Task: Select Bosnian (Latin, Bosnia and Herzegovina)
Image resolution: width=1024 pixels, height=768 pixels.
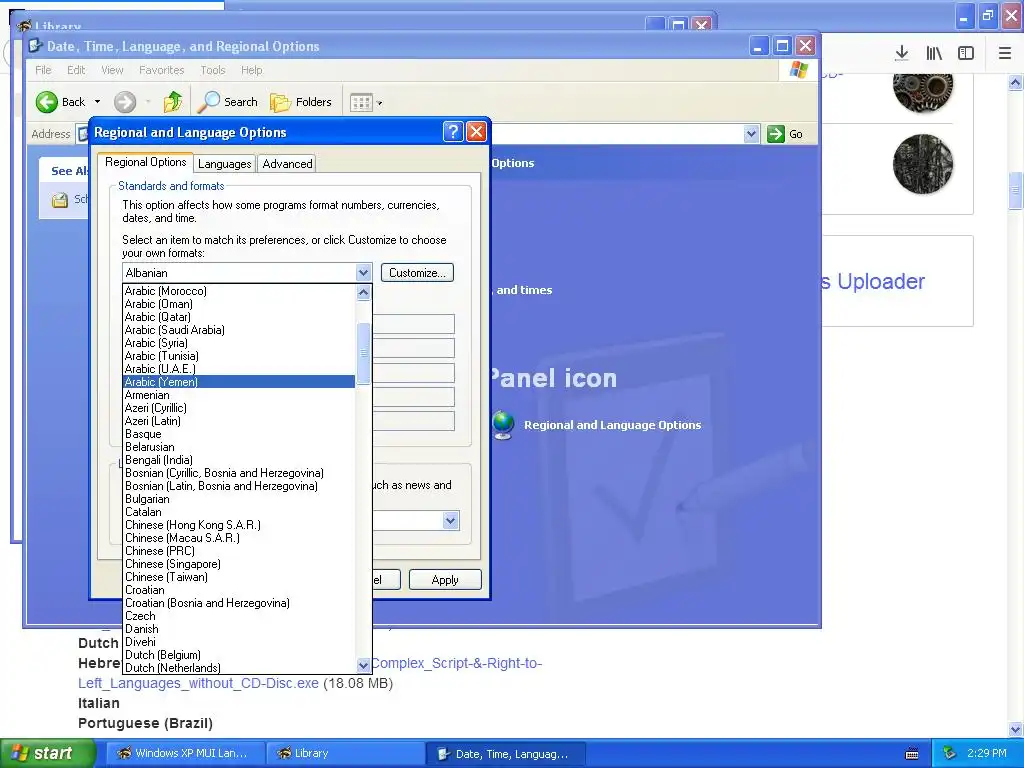Action: click(x=239, y=486)
